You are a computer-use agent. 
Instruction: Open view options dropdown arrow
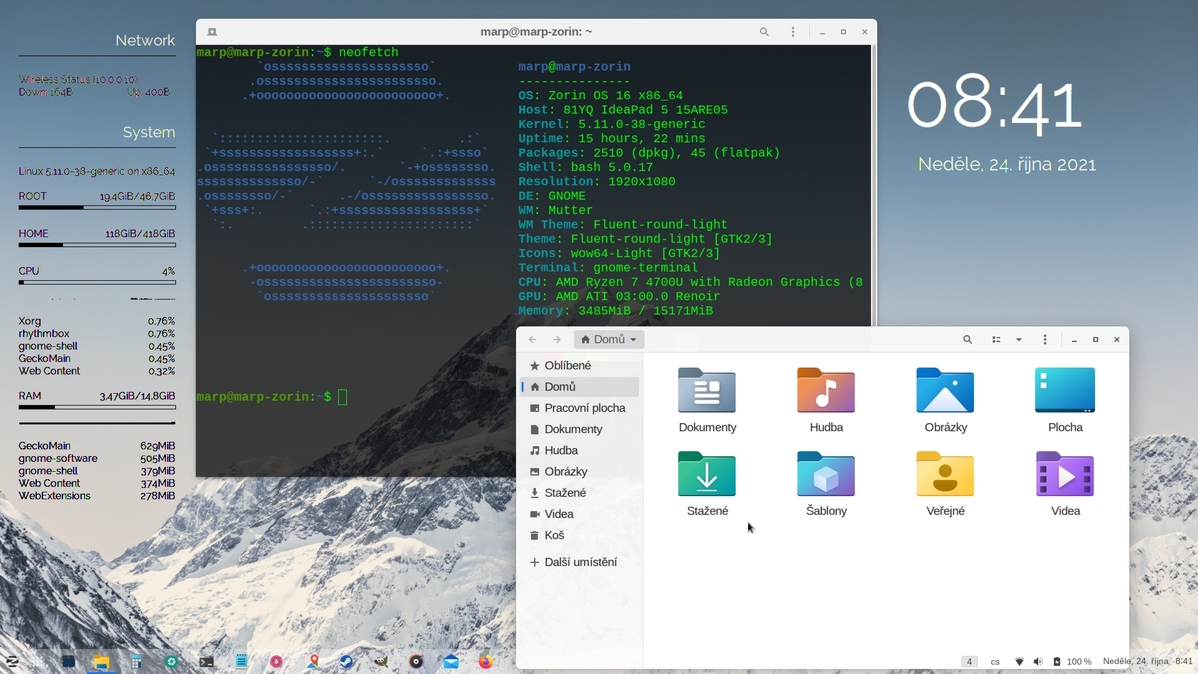(x=1018, y=339)
